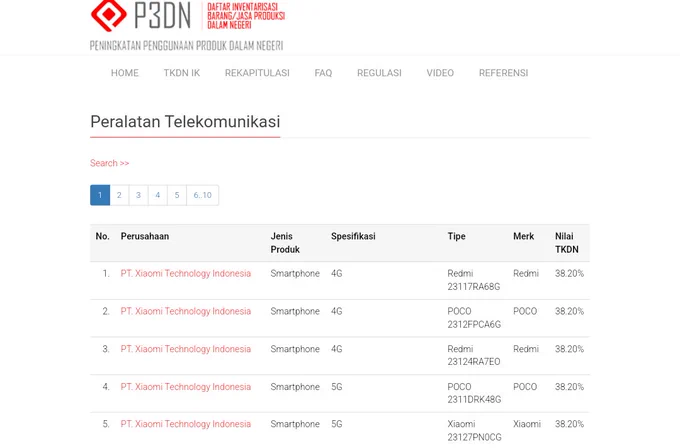The height and width of the screenshot is (448, 680).
Task: Click the Daftar Inventarisasi banner text
Action: click(246, 16)
